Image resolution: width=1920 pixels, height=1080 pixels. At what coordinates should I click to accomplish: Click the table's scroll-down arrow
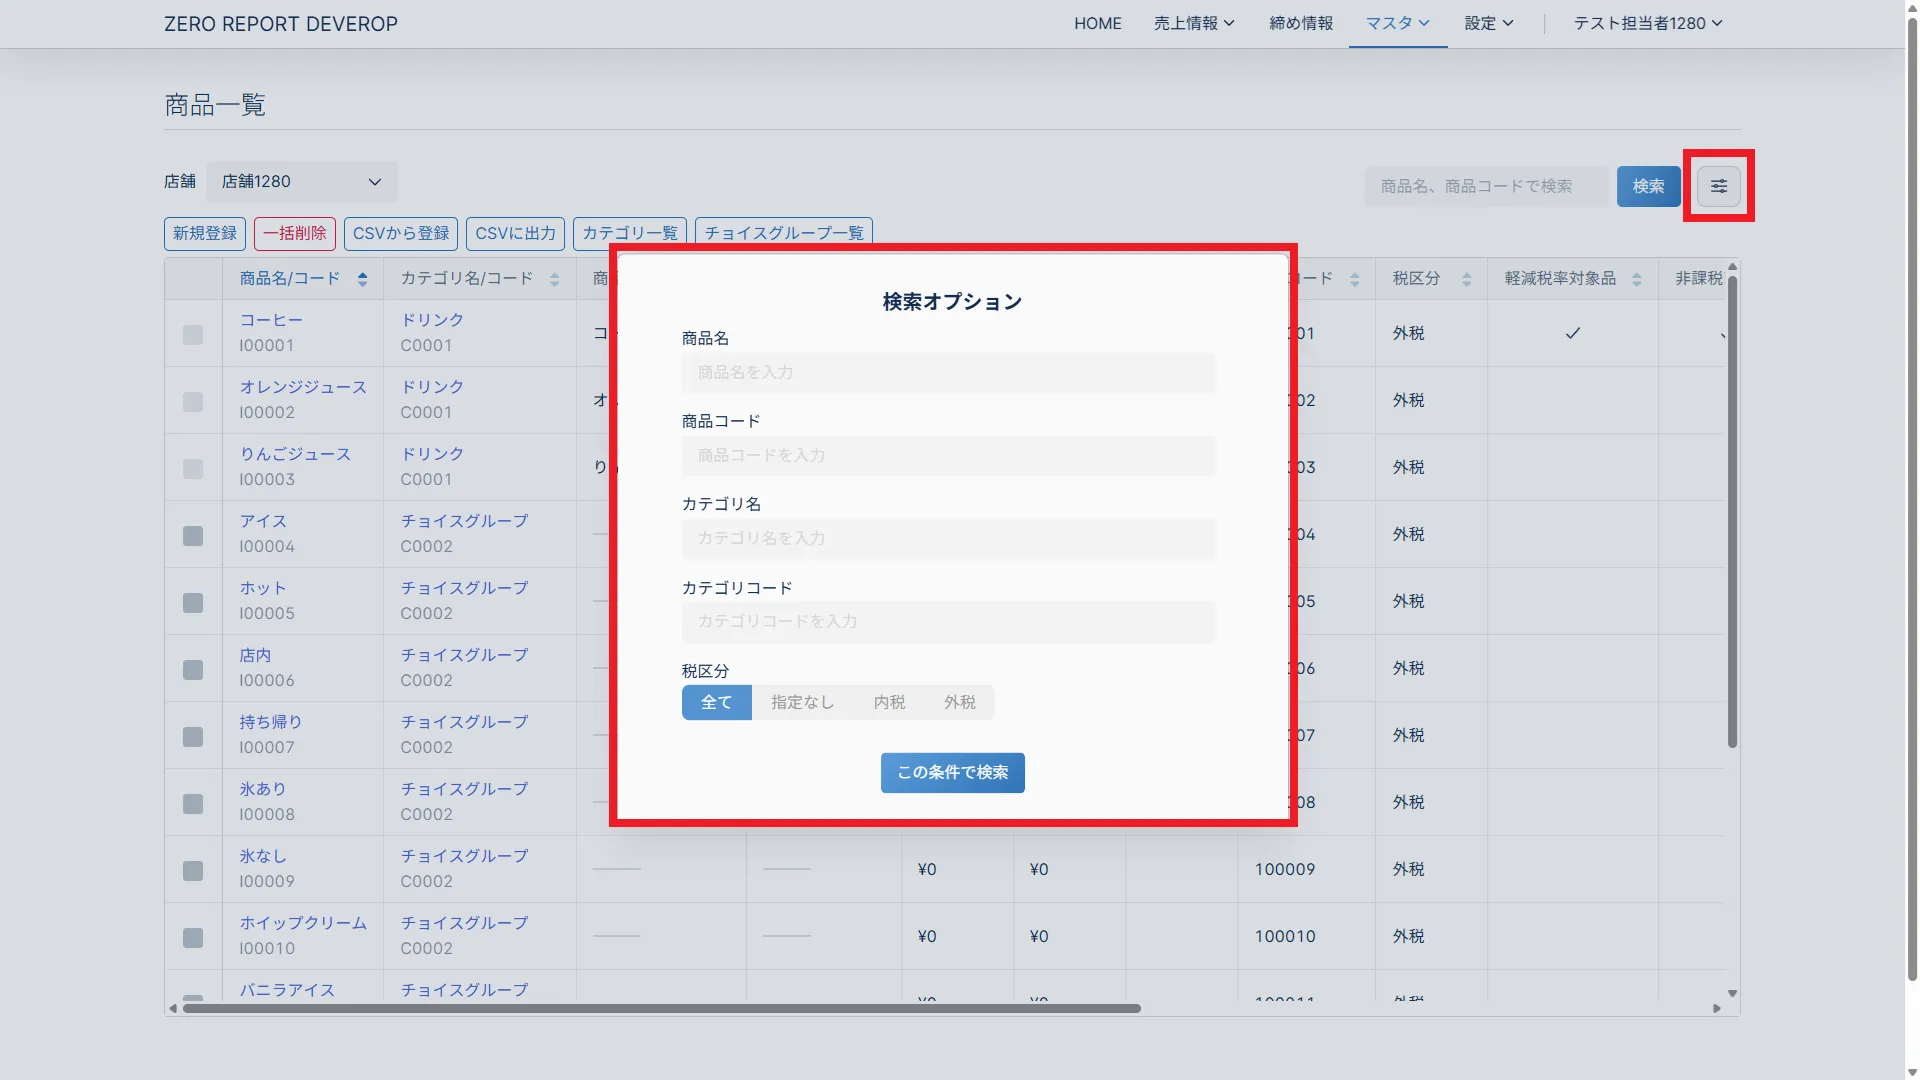1732,993
